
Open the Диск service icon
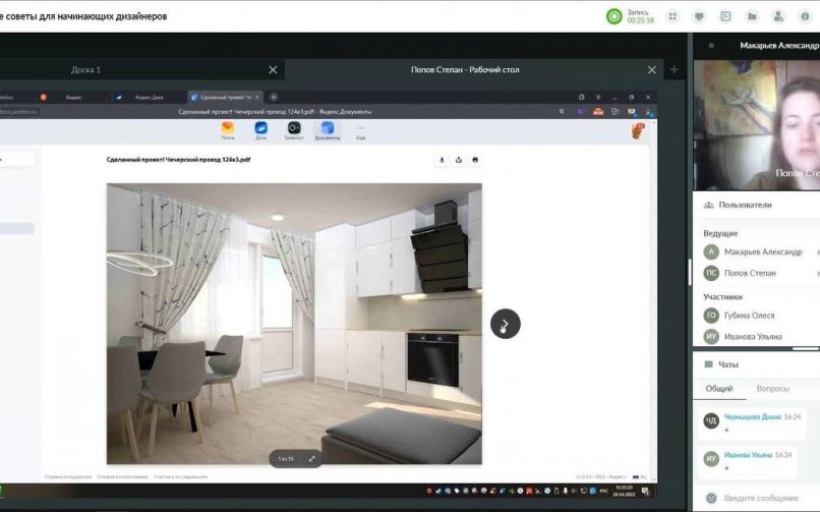coord(260,131)
